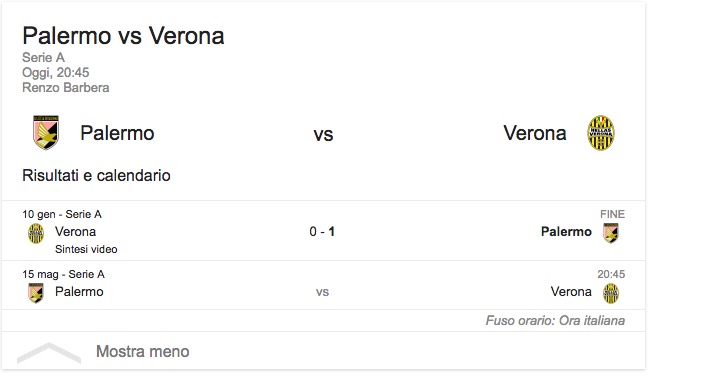Select the large Palermo team name
The image size is (705, 376).
tap(117, 133)
